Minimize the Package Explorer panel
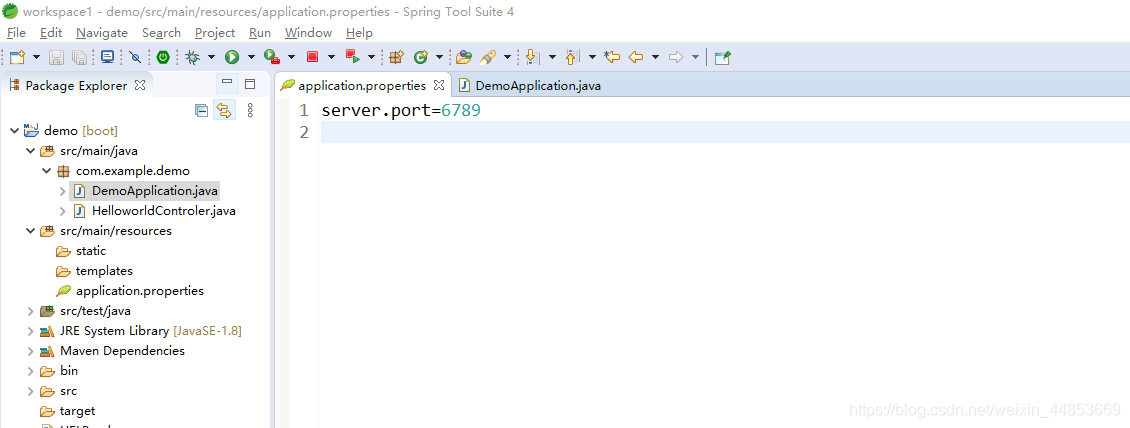The image size is (1130, 428). [x=227, y=84]
